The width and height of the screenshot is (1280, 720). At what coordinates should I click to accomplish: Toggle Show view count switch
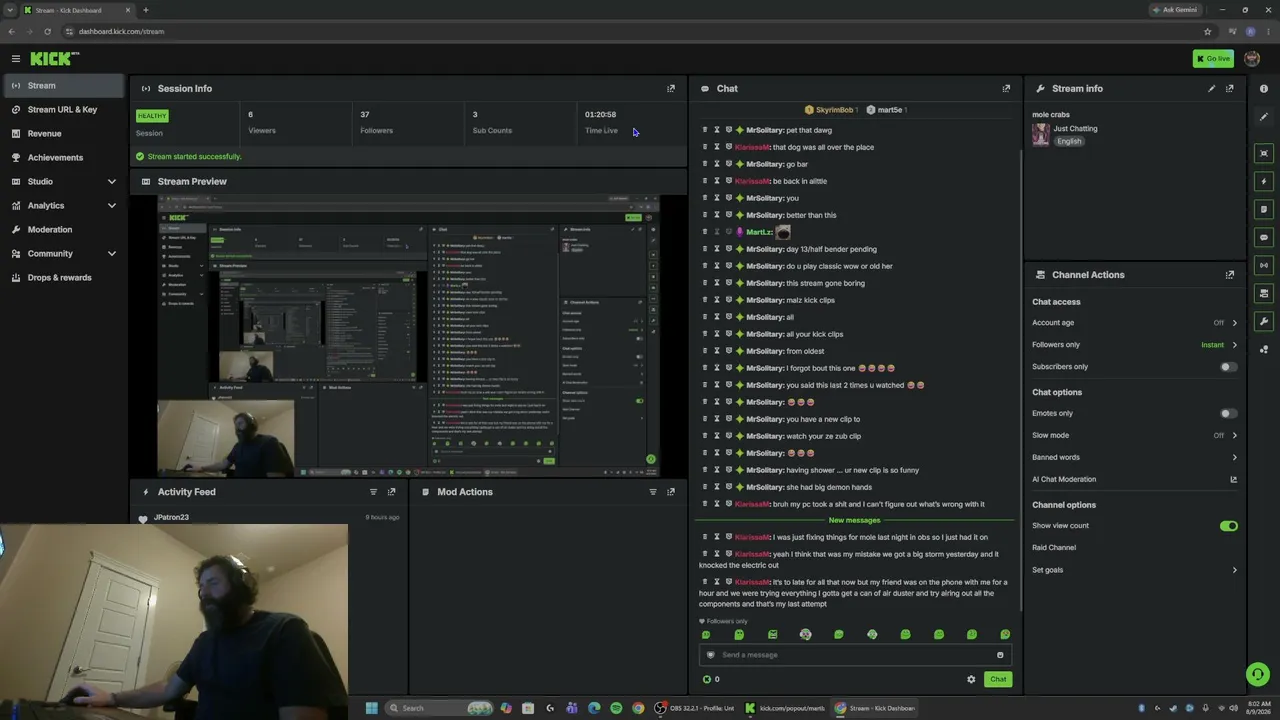(x=1228, y=526)
